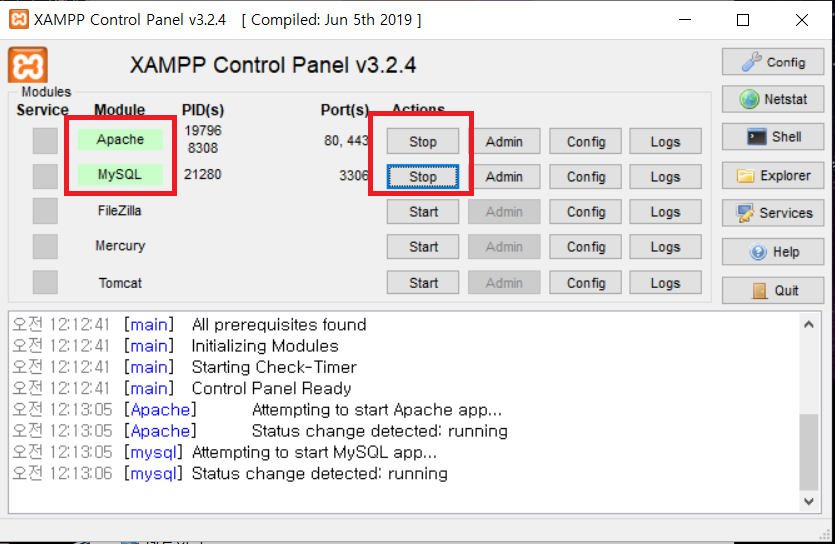Open Explorer folder button

click(773, 176)
